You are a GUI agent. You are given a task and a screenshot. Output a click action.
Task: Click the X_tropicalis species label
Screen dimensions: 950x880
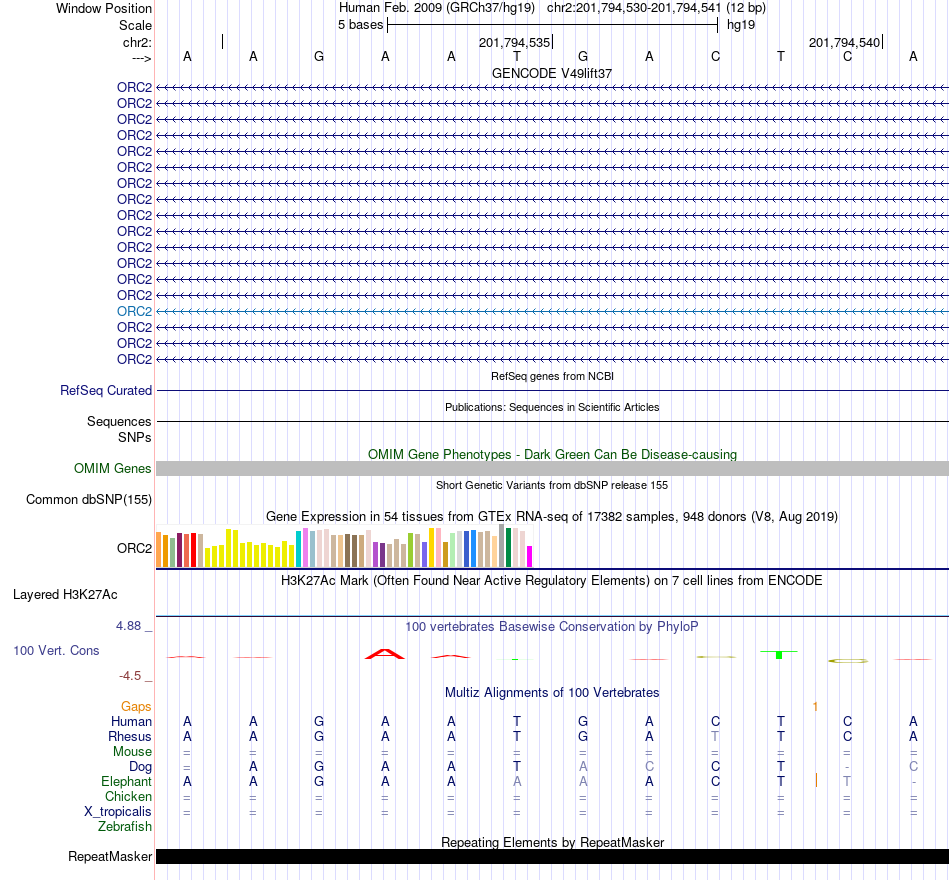(118, 812)
